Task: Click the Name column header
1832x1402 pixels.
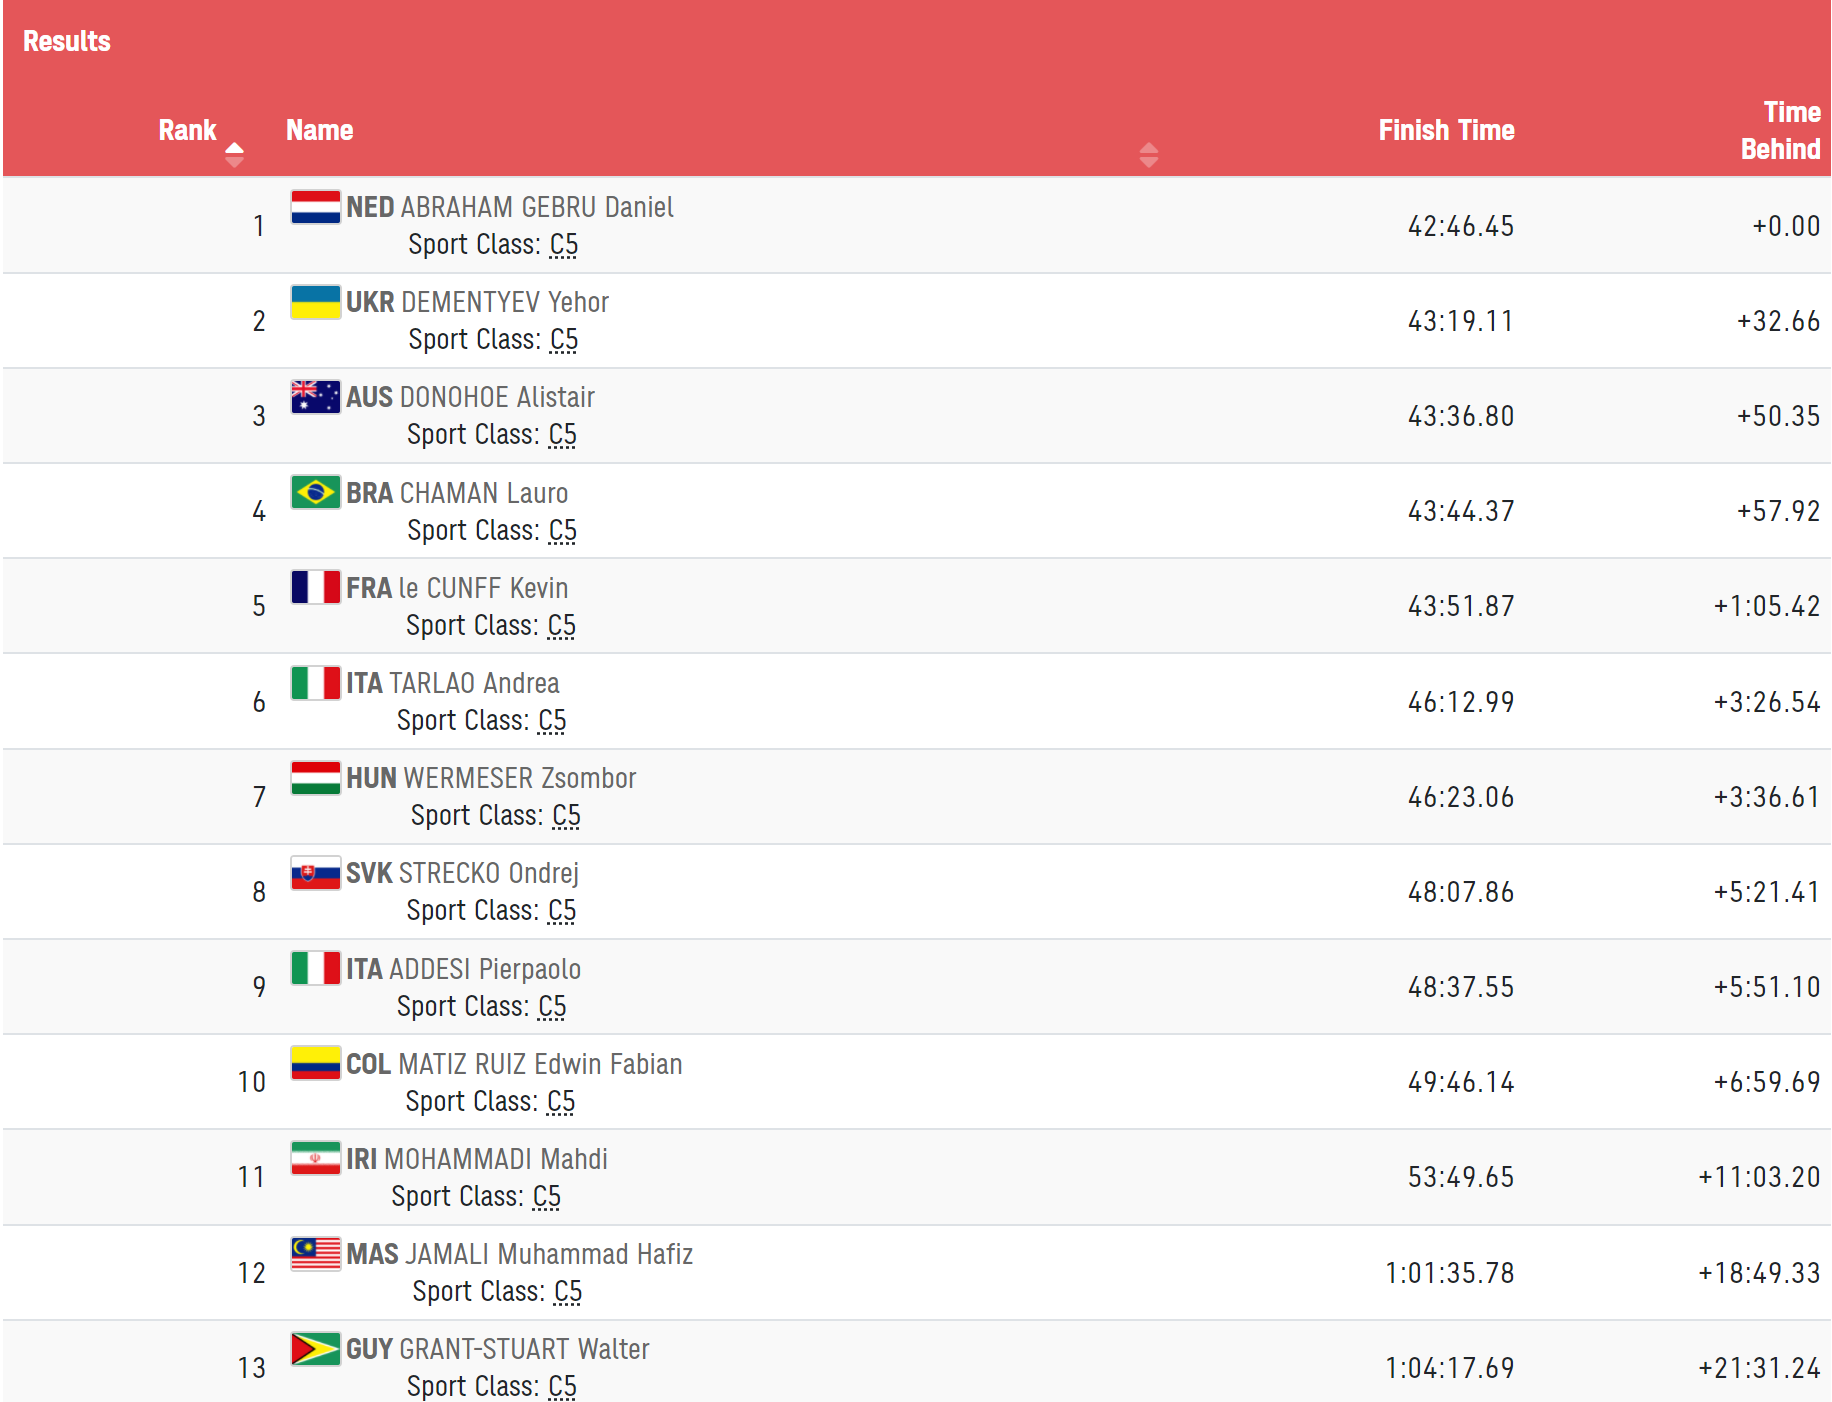Action: pyautogui.click(x=319, y=131)
